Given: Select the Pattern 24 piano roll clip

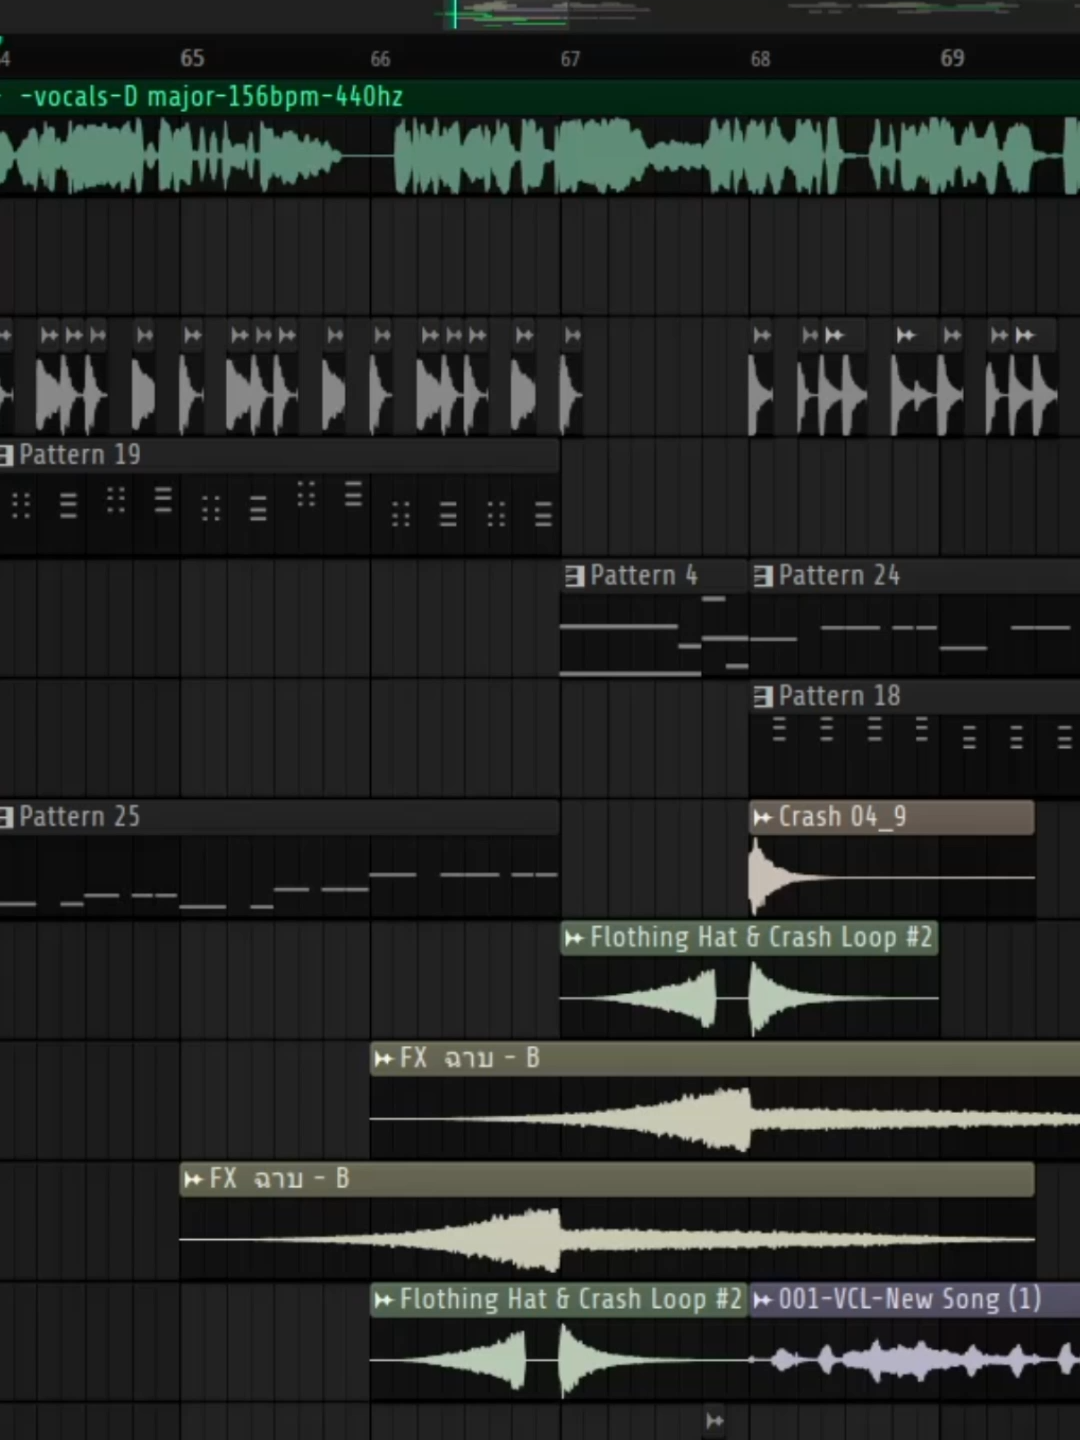Looking at the screenshot, I should click(x=900, y=630).
